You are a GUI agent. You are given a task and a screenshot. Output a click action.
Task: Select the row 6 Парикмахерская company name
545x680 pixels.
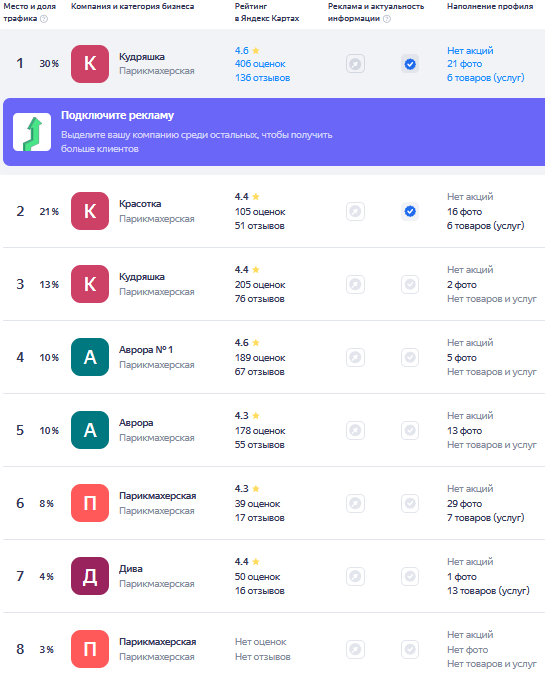[157, 496]
